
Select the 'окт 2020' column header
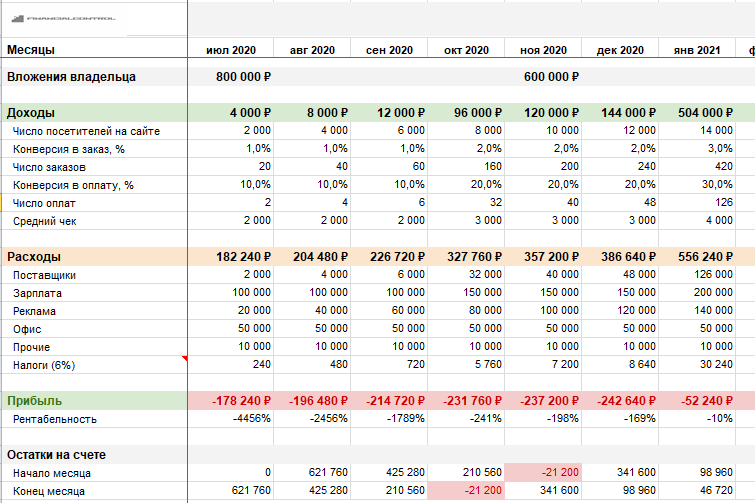[466, 50]
